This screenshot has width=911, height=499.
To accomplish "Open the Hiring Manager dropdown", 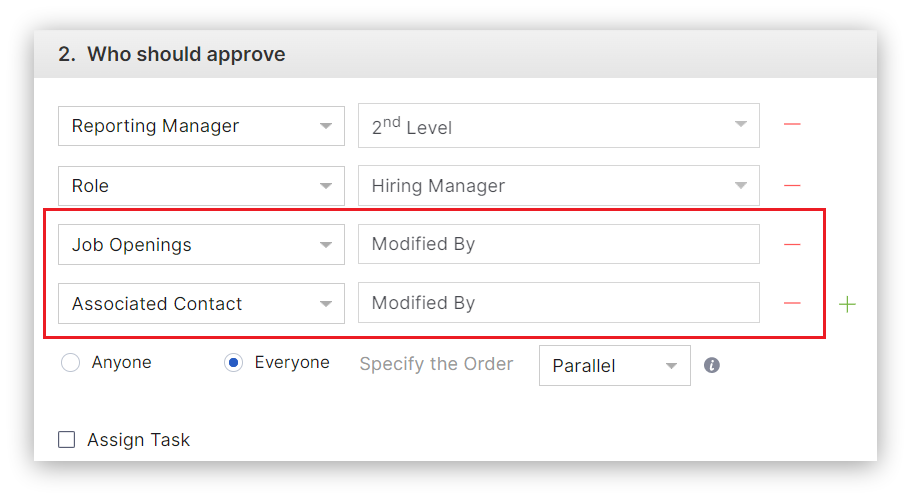I will [x=558, y=186].
